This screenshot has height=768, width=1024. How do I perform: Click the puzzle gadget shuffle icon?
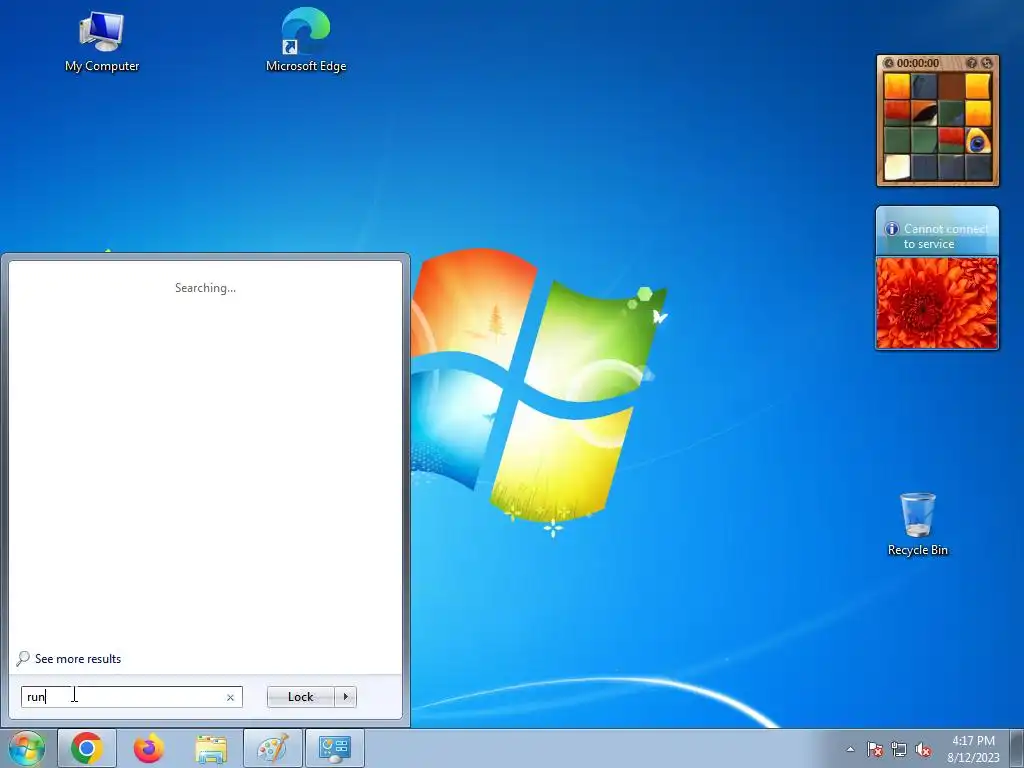(x=987, y=63)
